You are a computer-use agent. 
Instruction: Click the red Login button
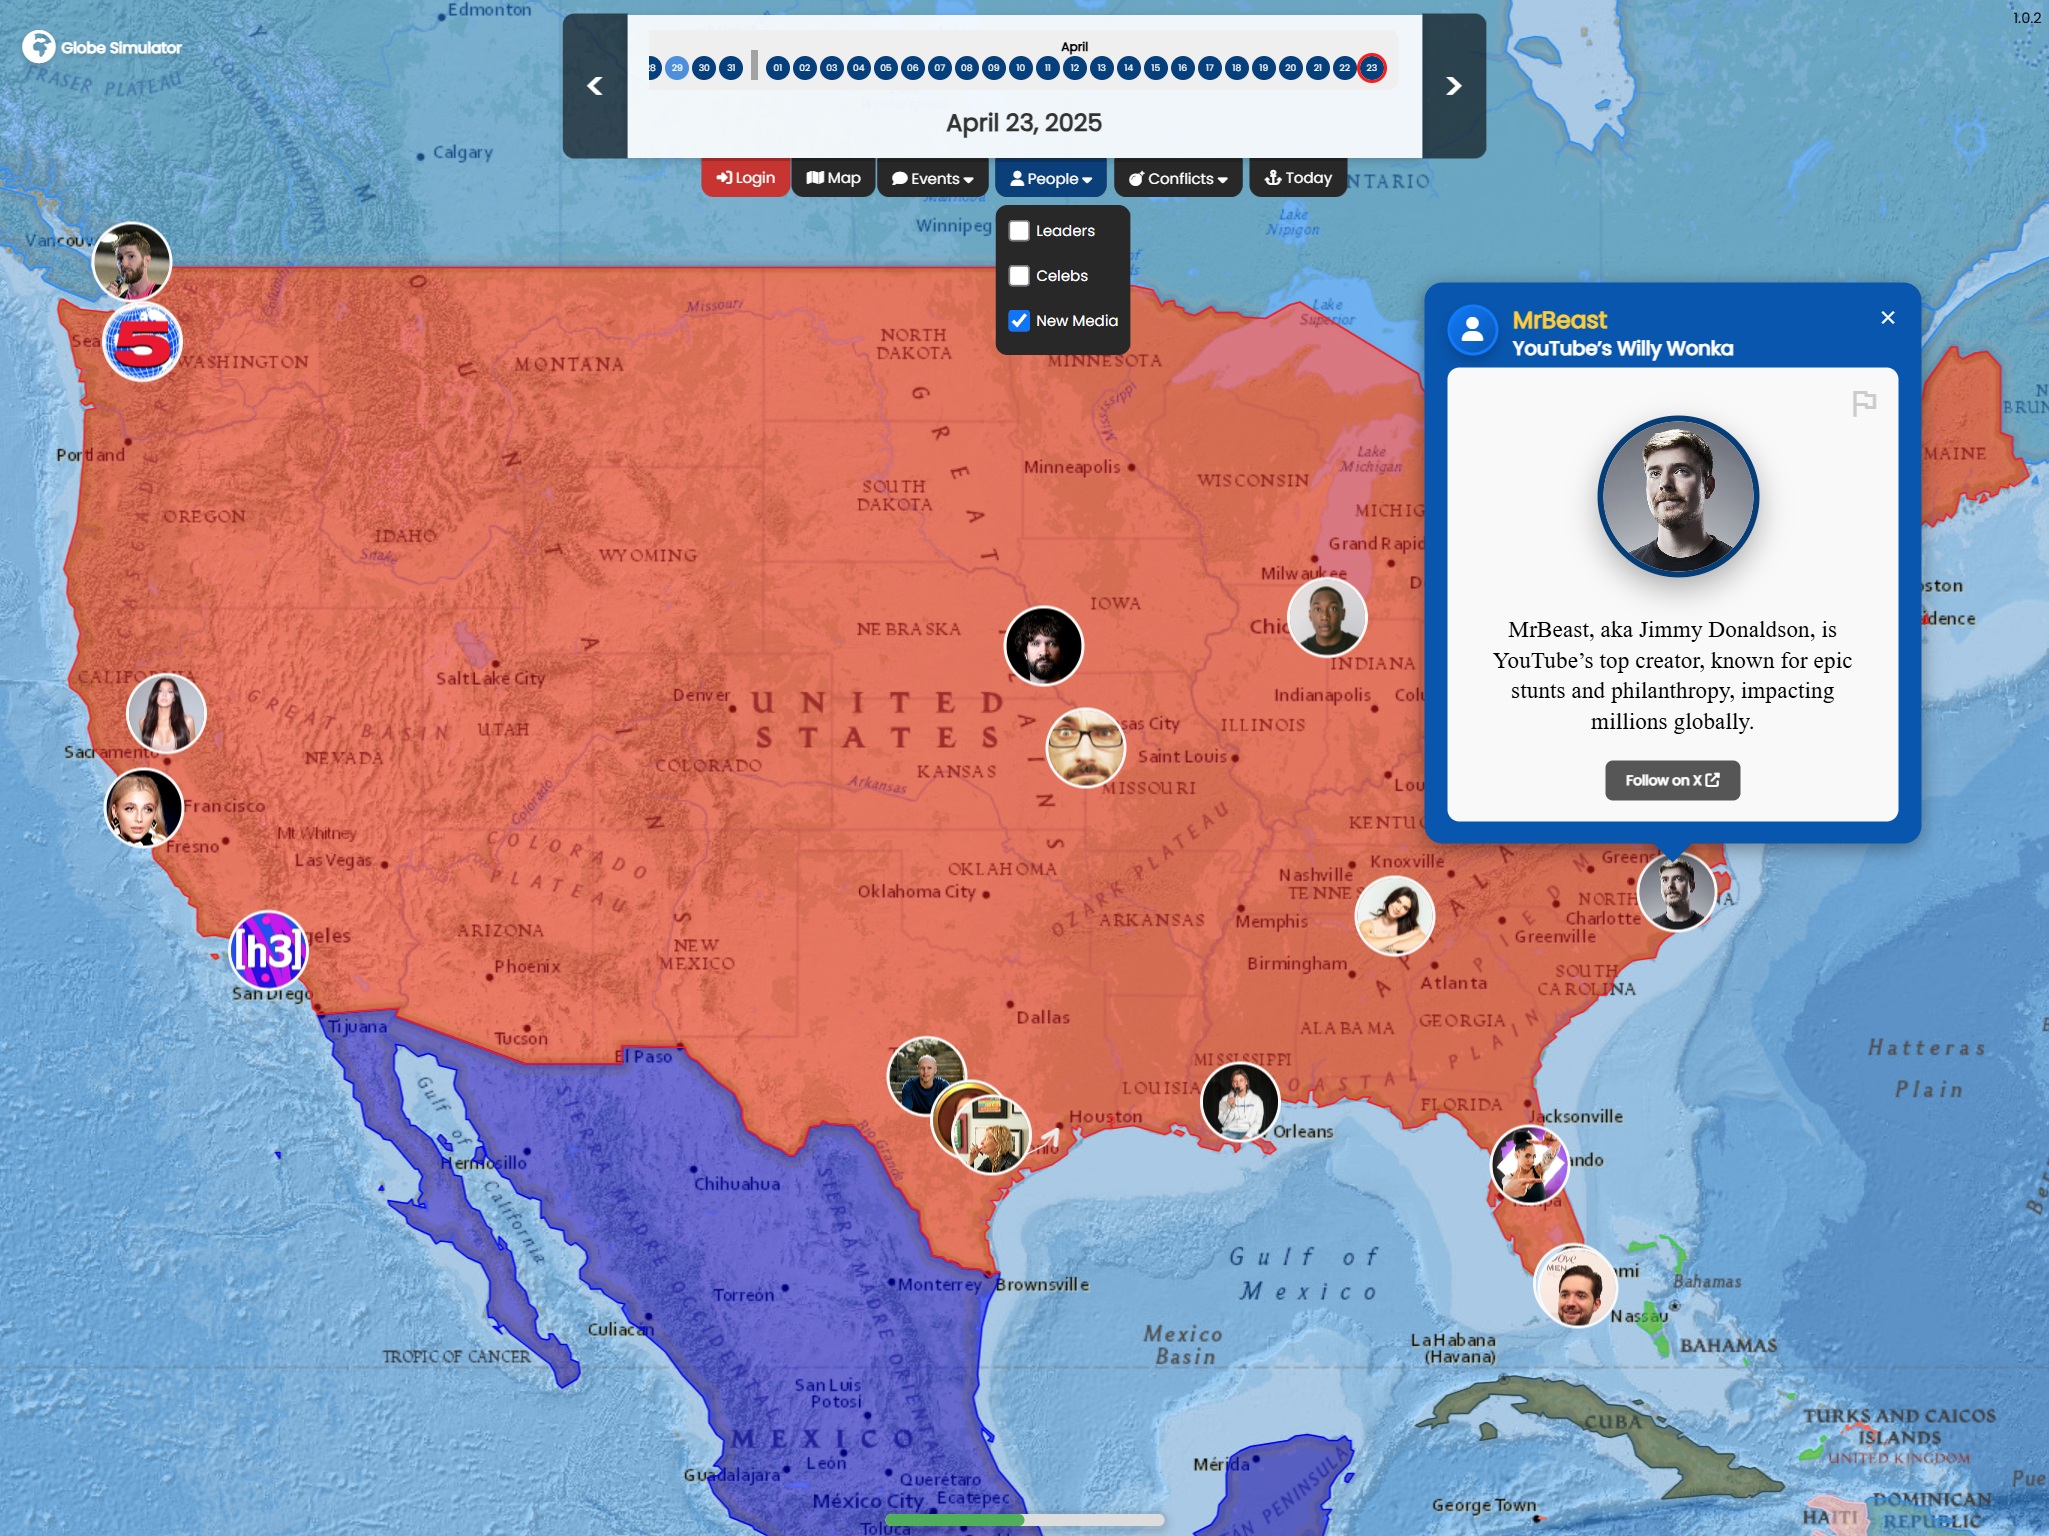coord(745,178)
